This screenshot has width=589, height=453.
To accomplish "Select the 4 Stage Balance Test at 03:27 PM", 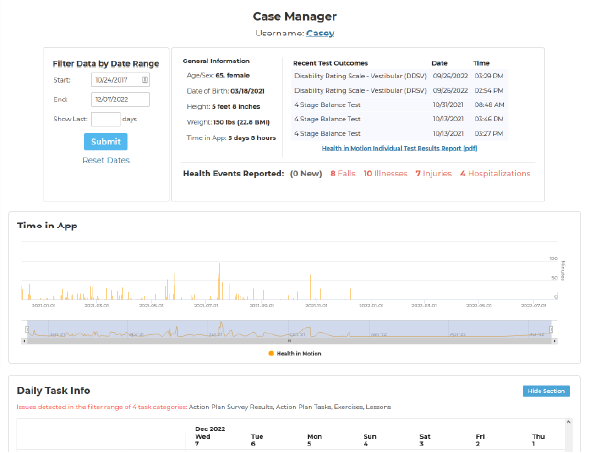I will click(x=399, y=133).
